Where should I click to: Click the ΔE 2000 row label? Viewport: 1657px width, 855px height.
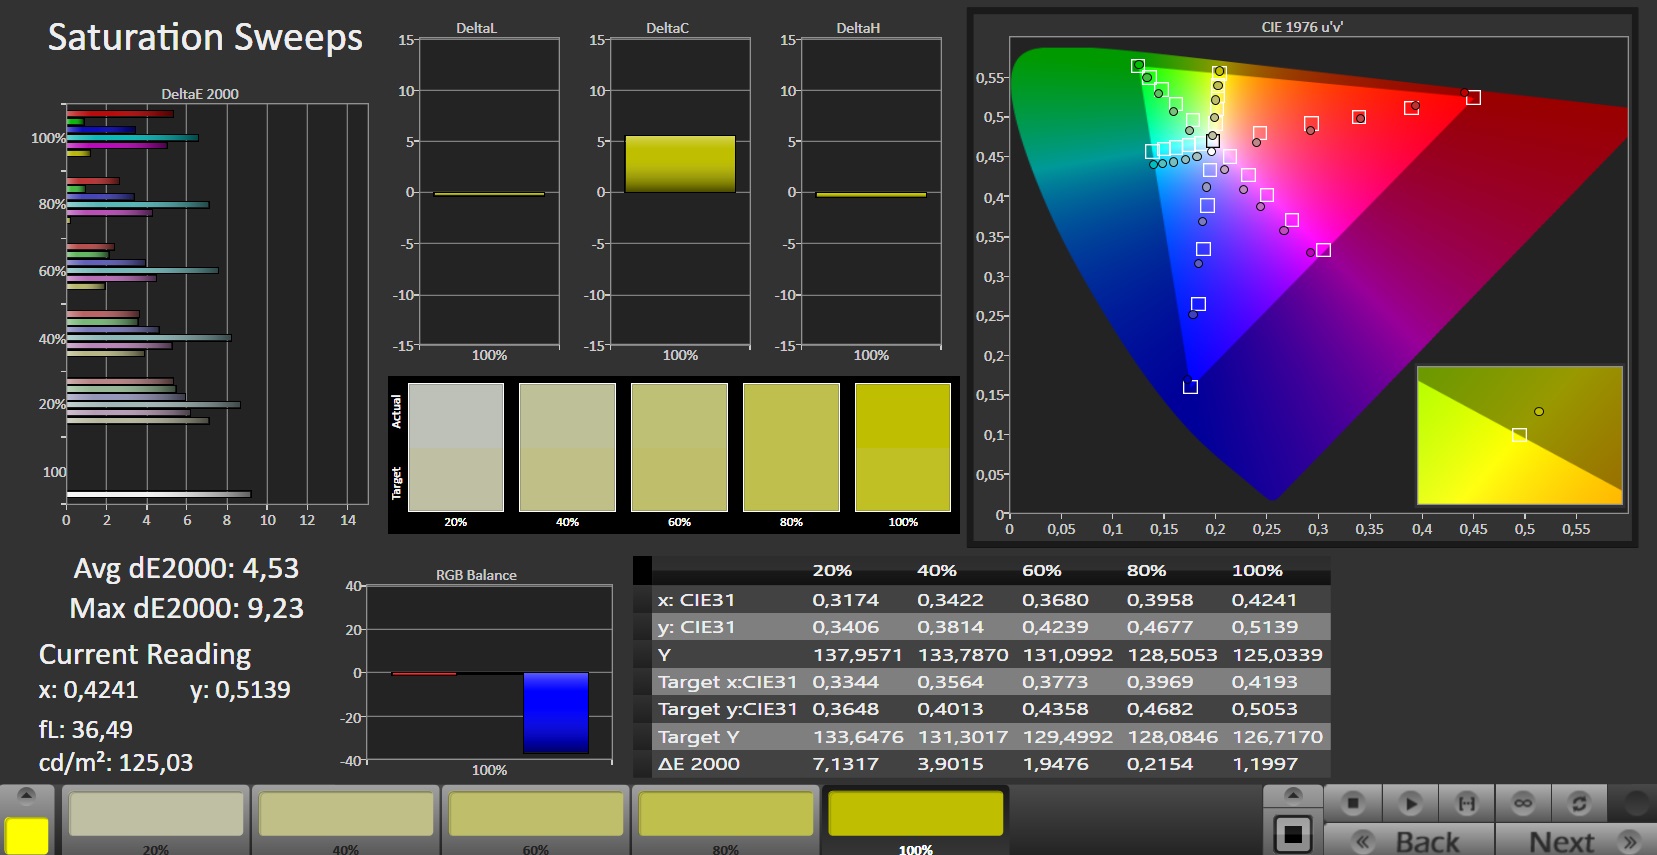[x=698, y=764]
